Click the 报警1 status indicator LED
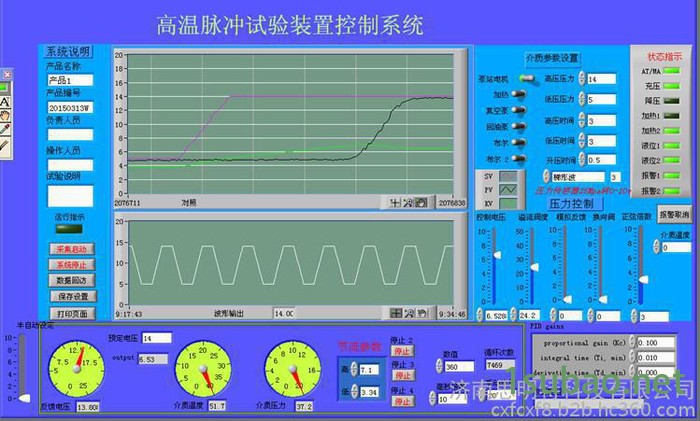Viewport: 700px width, 421px height. (x=671, y=175)
